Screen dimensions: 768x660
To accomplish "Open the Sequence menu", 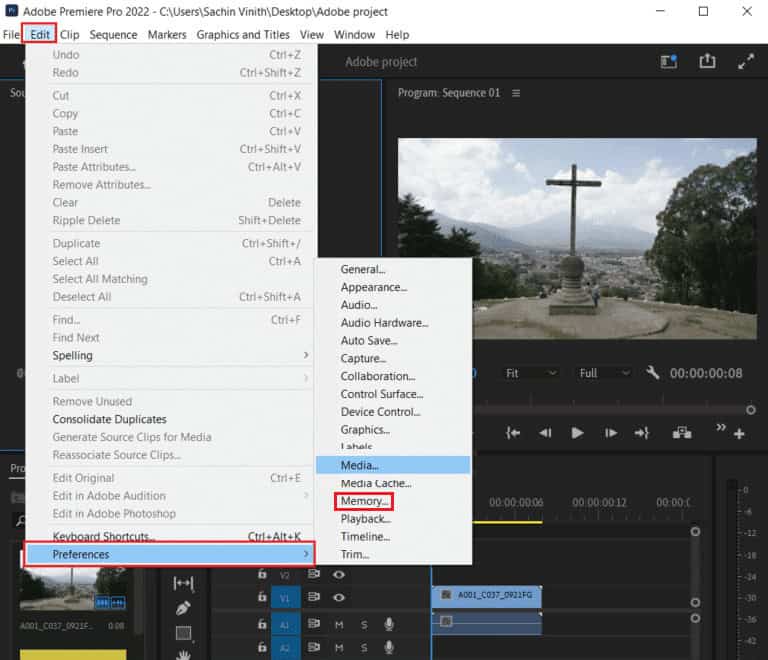I will pos(113,35).
